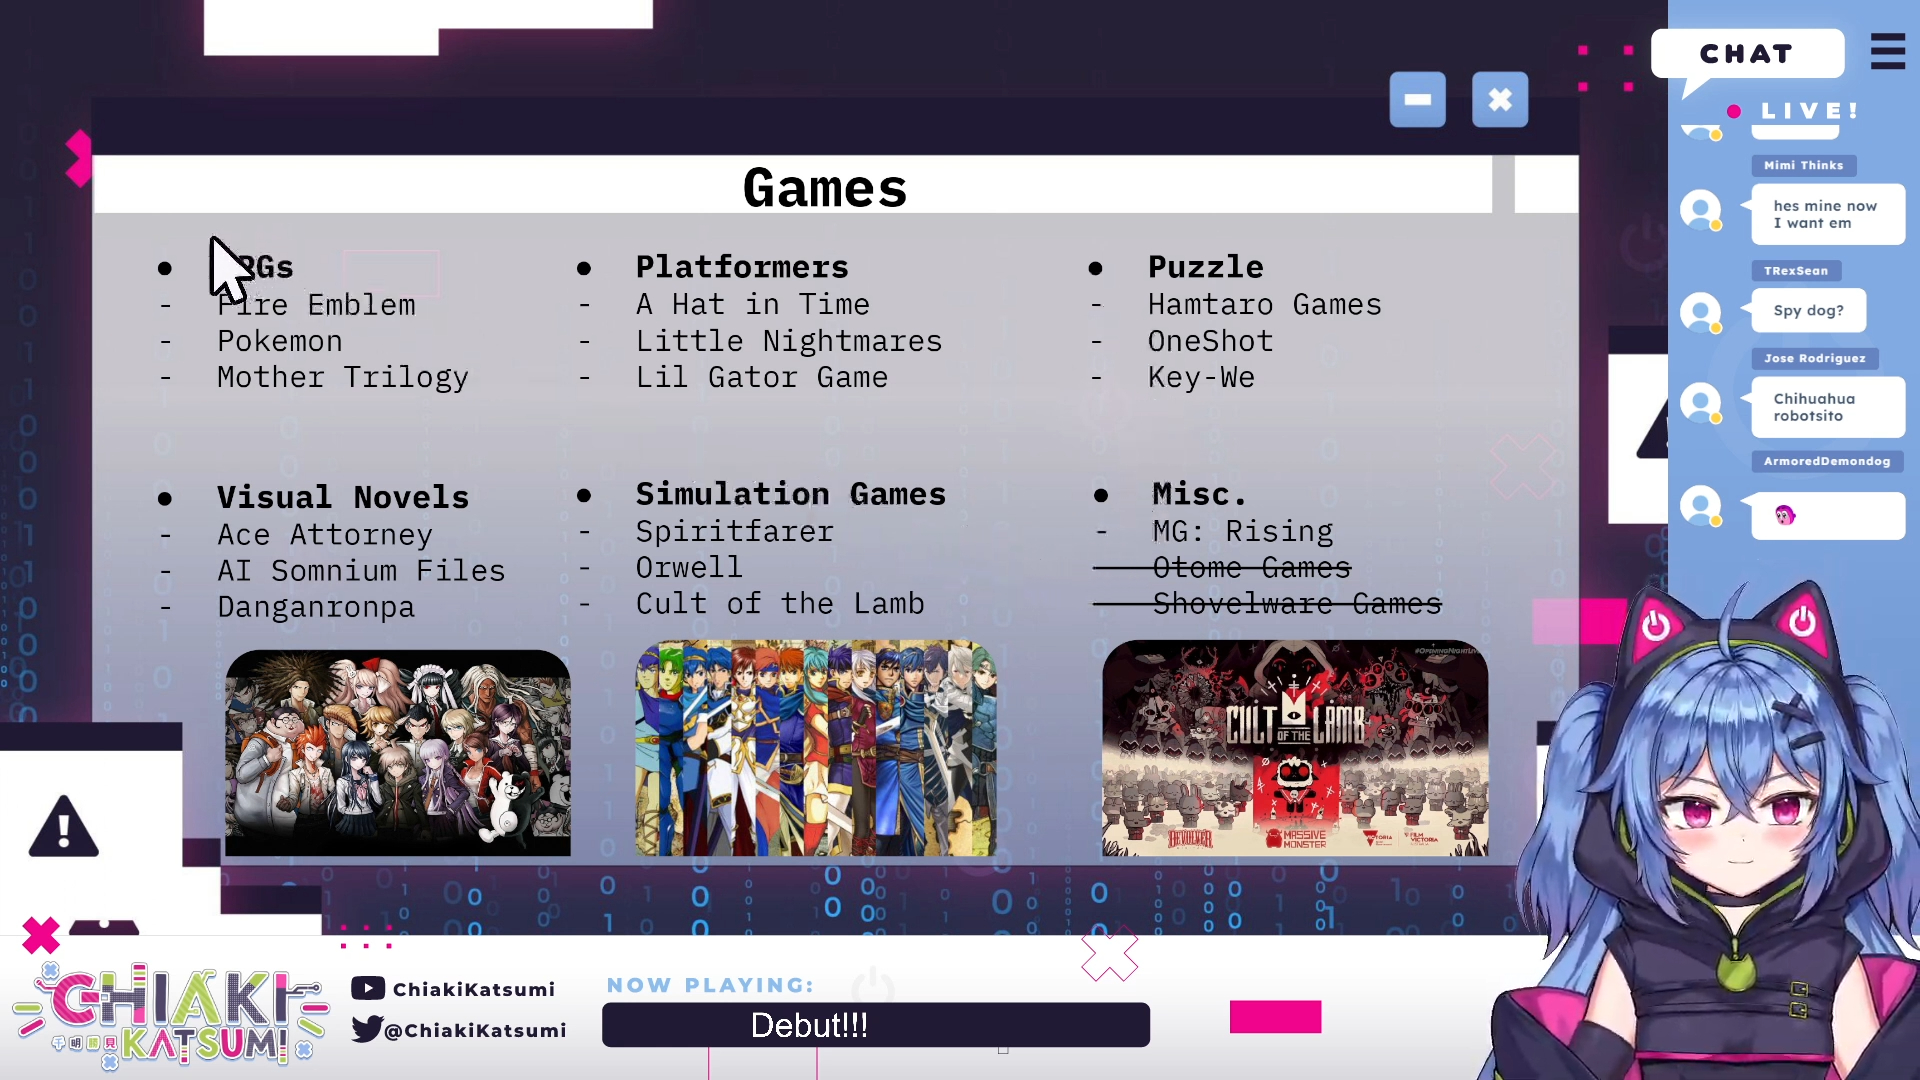Viewport: 1920px width, 1080px height.
Task: Click the Simulation Games heading
Action: coord(791,494)
